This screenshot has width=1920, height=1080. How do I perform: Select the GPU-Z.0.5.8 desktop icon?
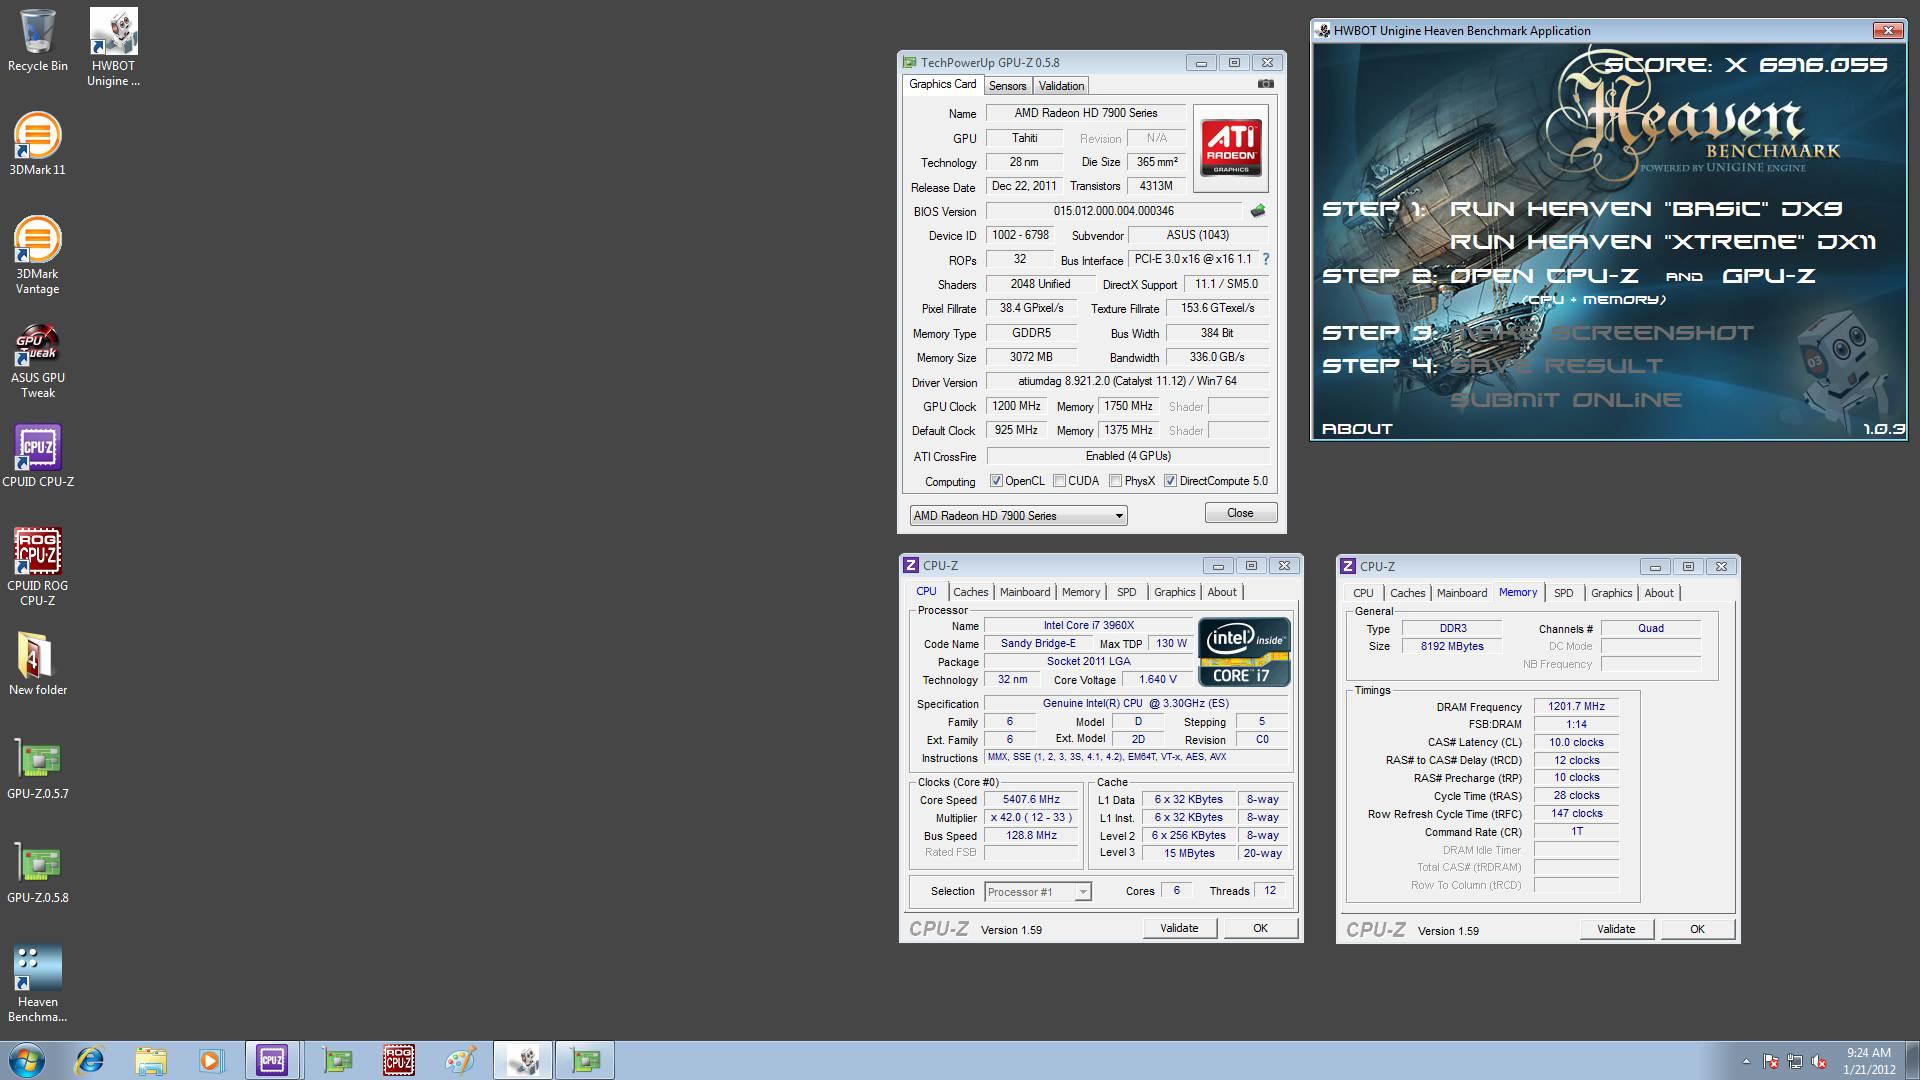38,872
